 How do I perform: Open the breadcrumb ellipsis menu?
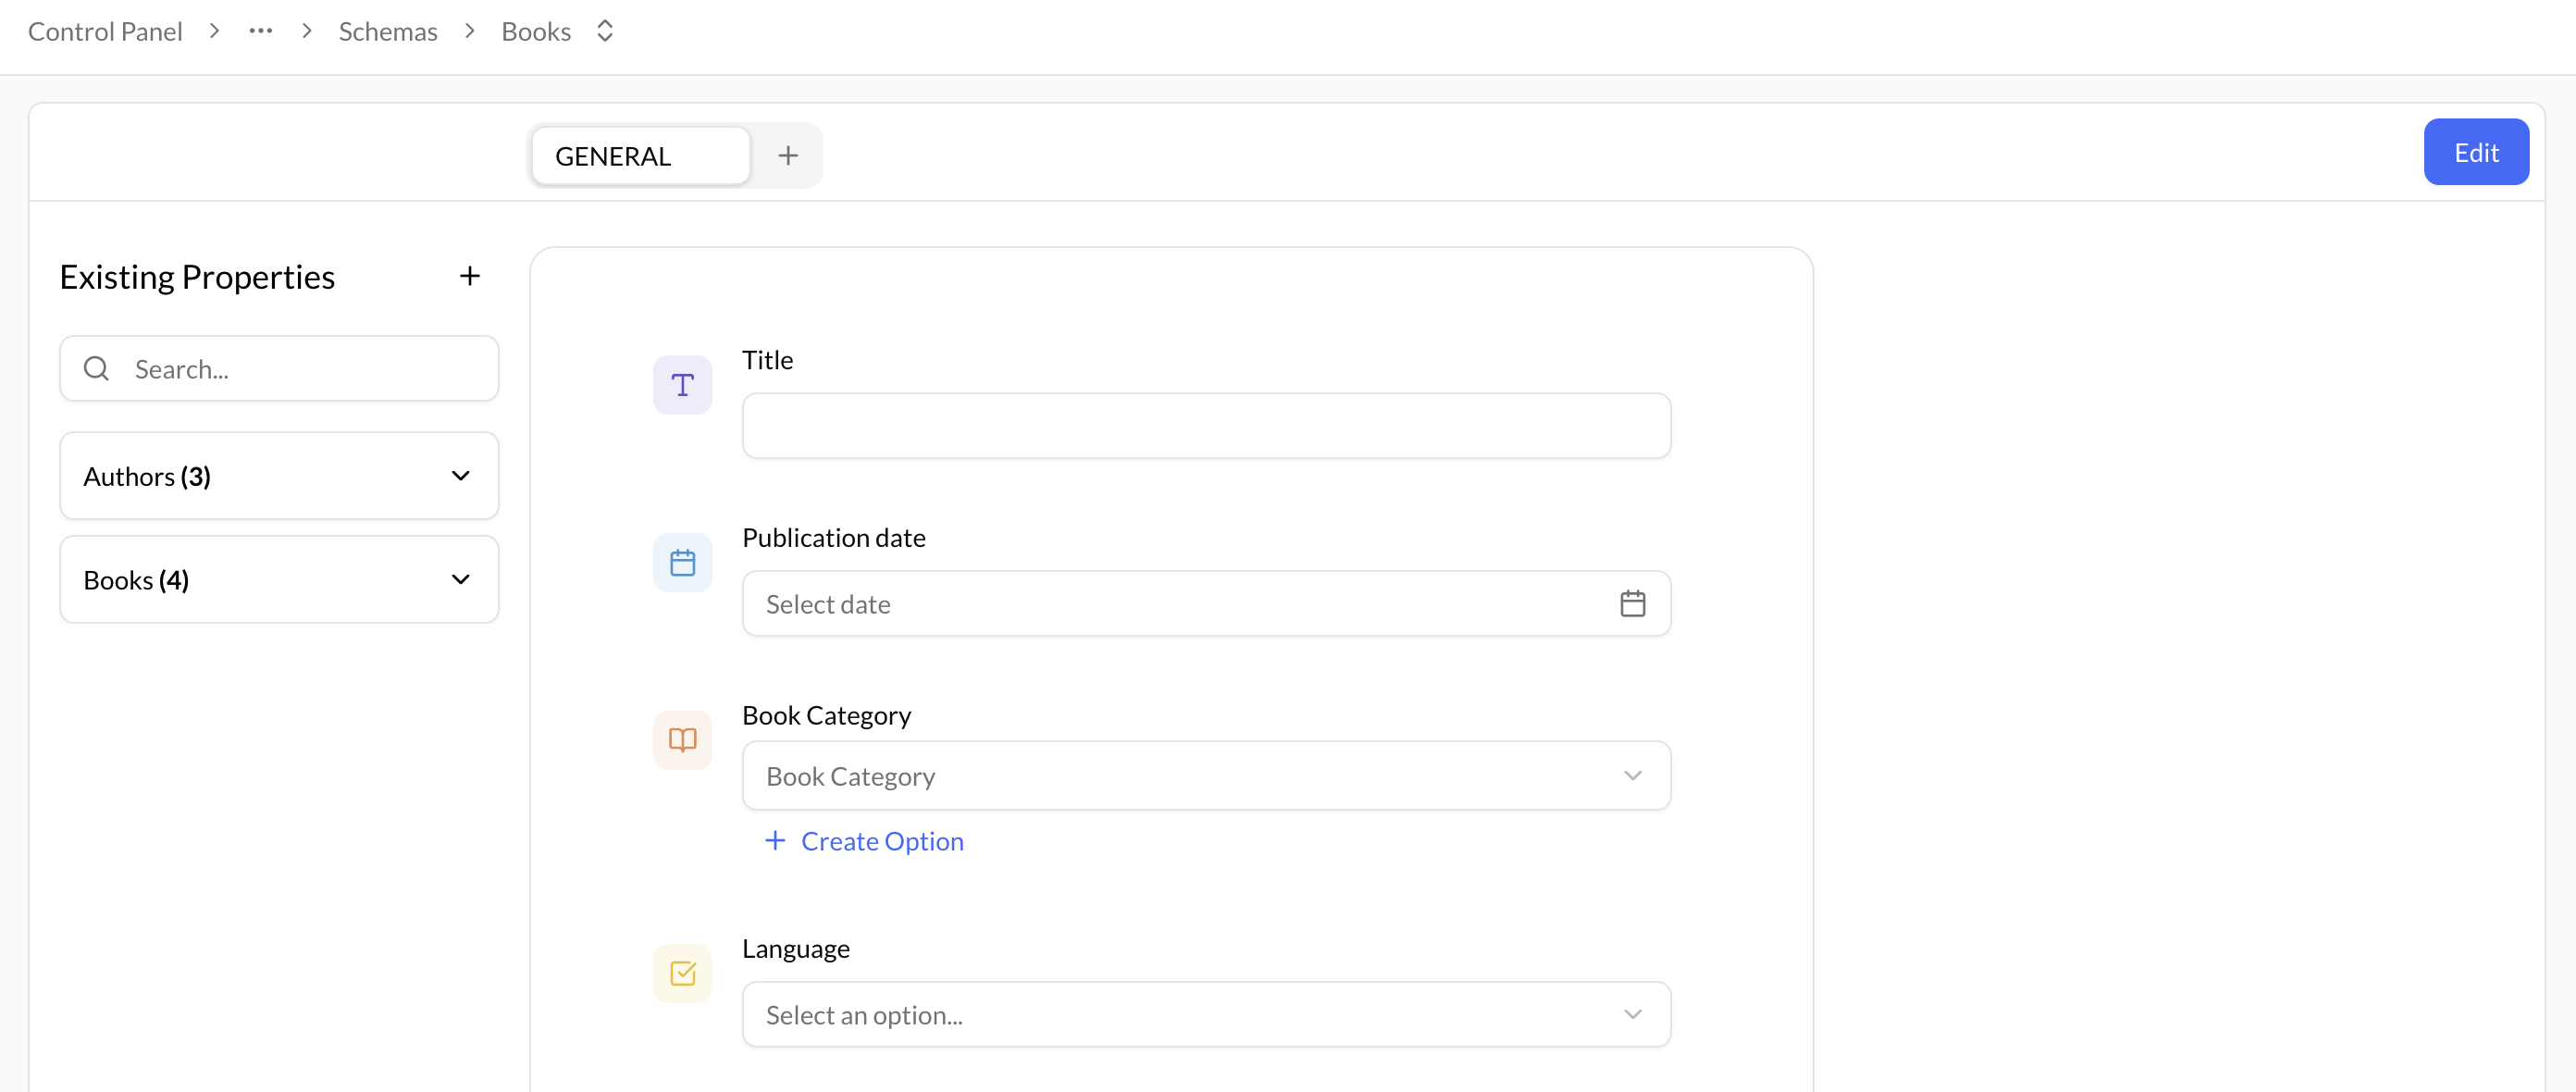pyautogui.click(x=261, y=32)
